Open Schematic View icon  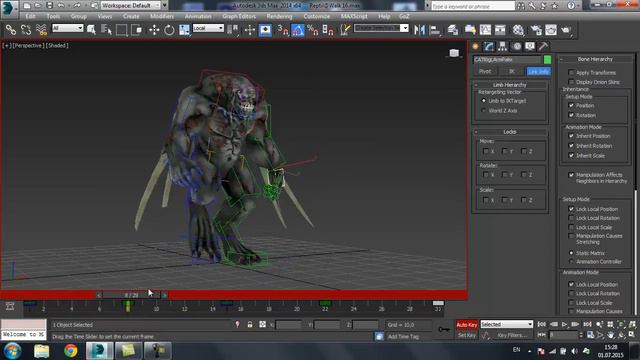click(500, 30)
